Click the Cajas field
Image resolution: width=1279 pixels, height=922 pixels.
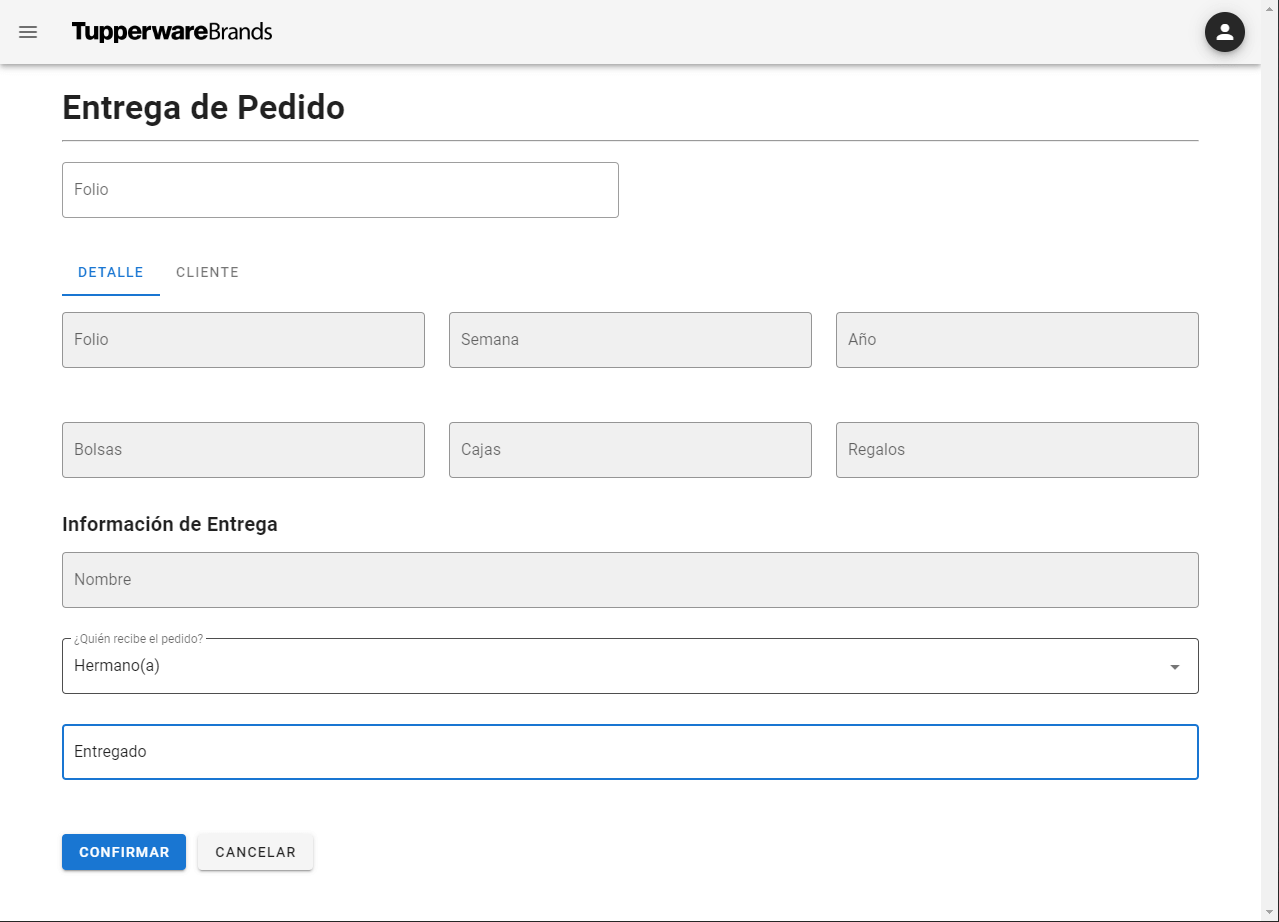point(630,450)
